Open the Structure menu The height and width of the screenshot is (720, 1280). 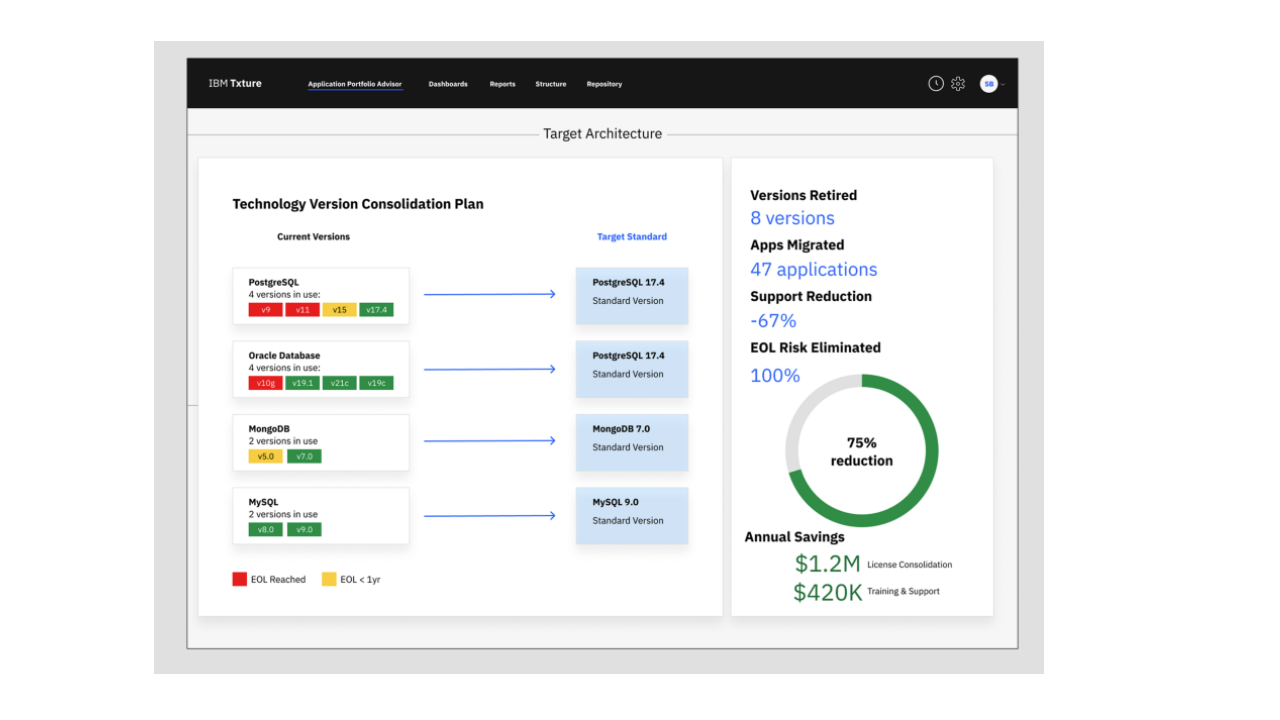551,84
